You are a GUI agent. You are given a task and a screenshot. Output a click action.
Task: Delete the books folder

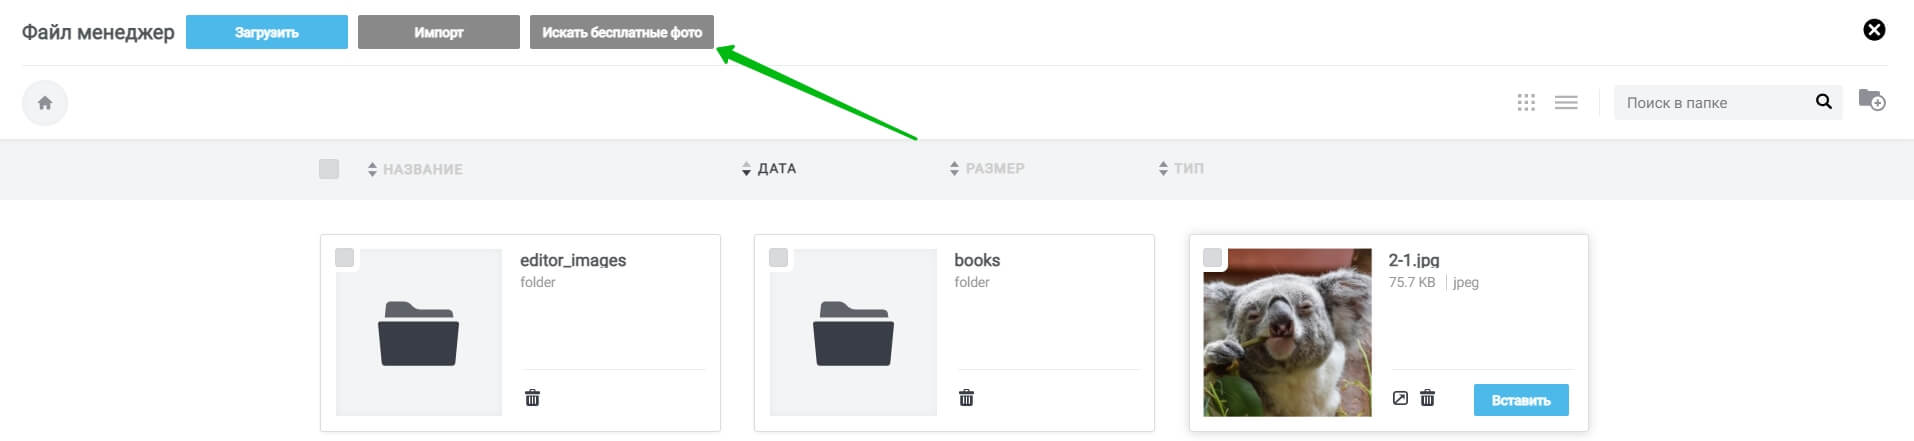point(966,398)
